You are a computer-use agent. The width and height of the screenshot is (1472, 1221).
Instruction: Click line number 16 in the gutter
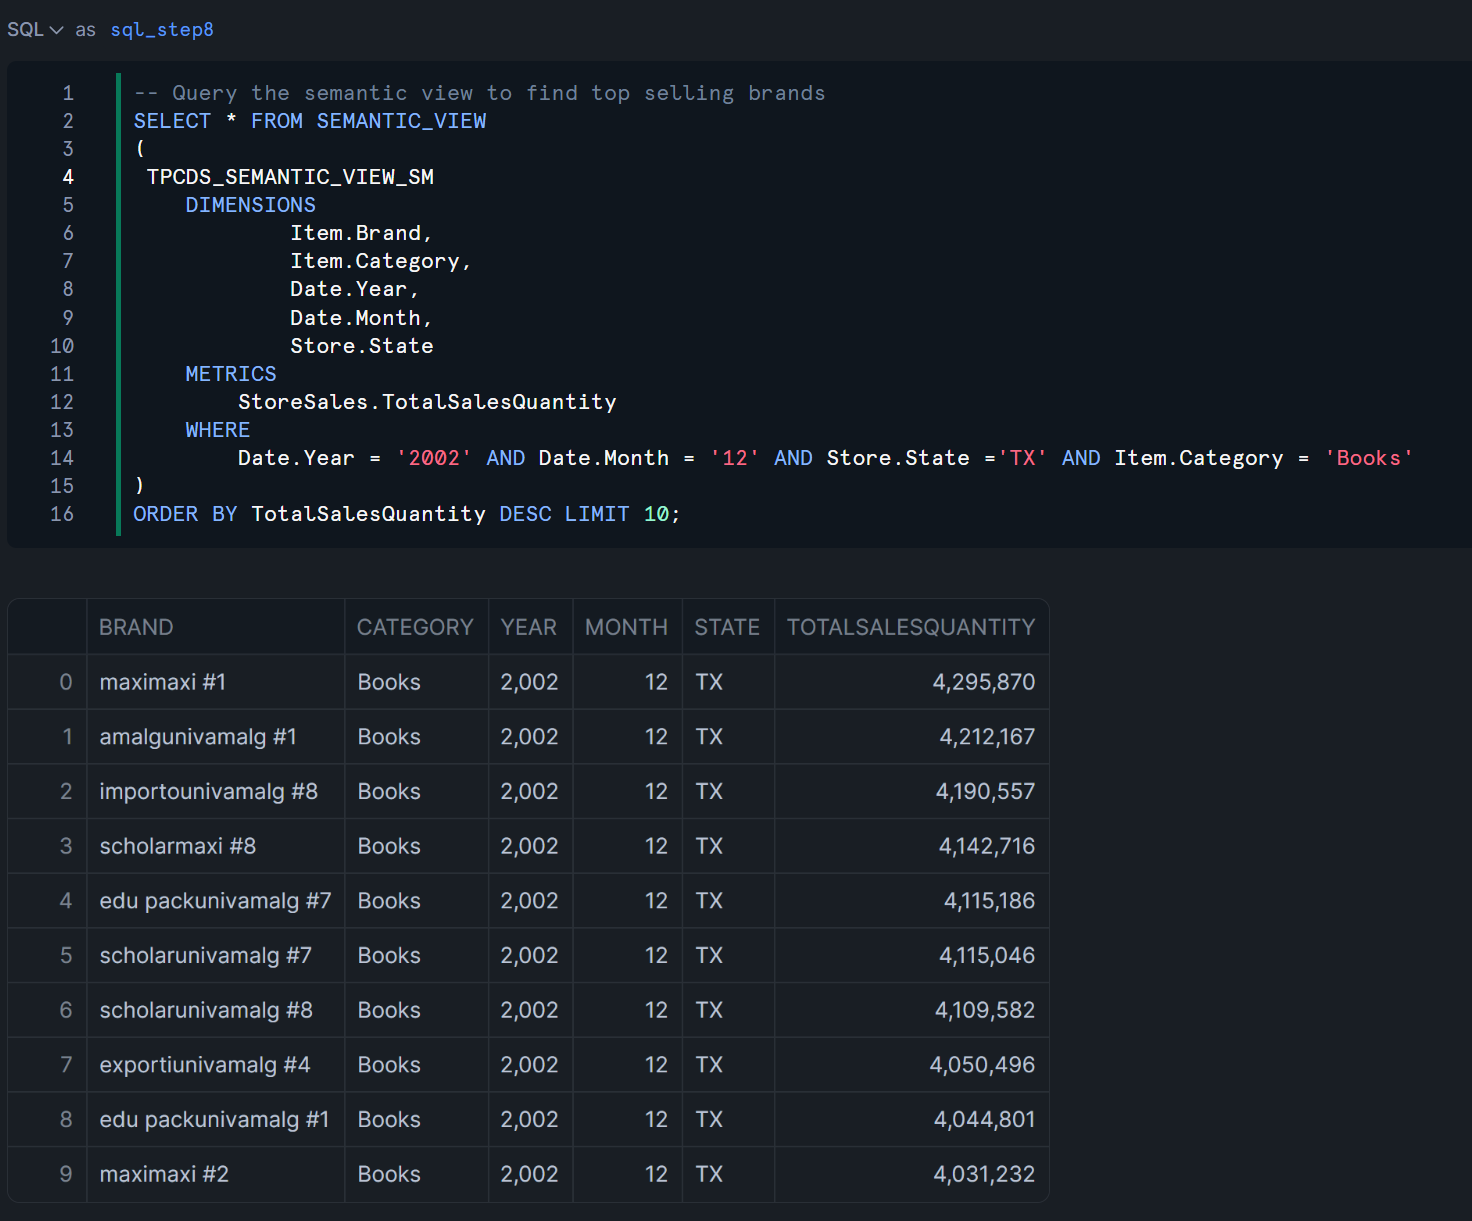(x=62, y=514)
